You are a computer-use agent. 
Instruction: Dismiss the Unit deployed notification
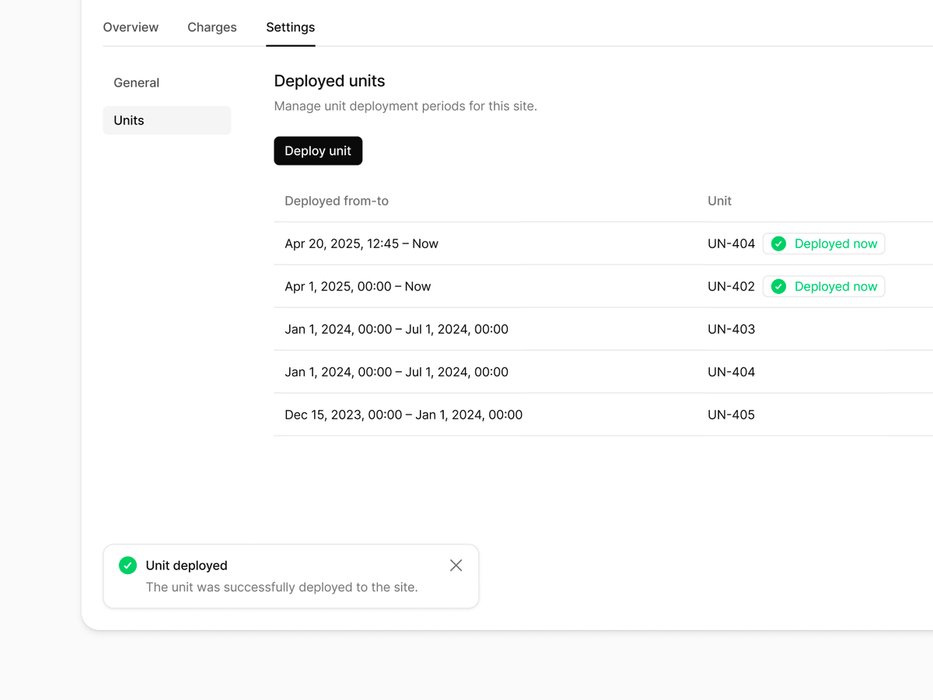pos(456,566)
